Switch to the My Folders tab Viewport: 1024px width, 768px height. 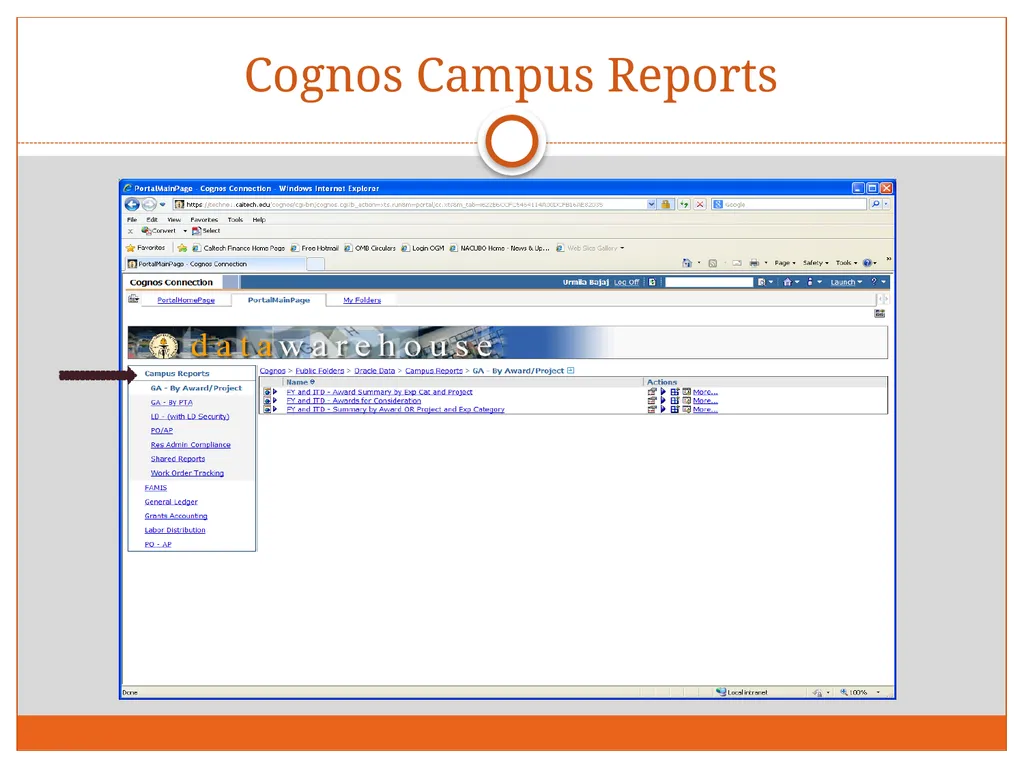pyautogui.click(x=362, y=300)
